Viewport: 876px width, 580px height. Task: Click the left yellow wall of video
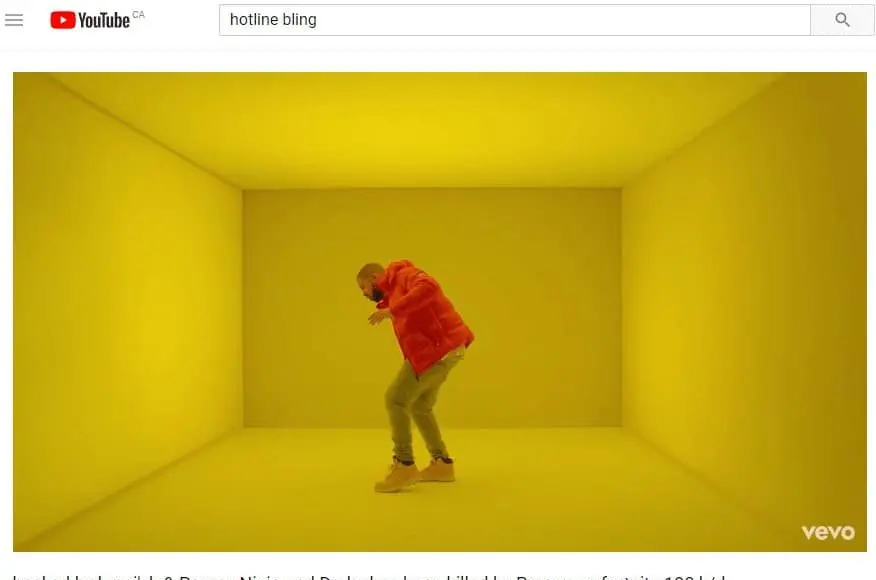coord(127,313)
